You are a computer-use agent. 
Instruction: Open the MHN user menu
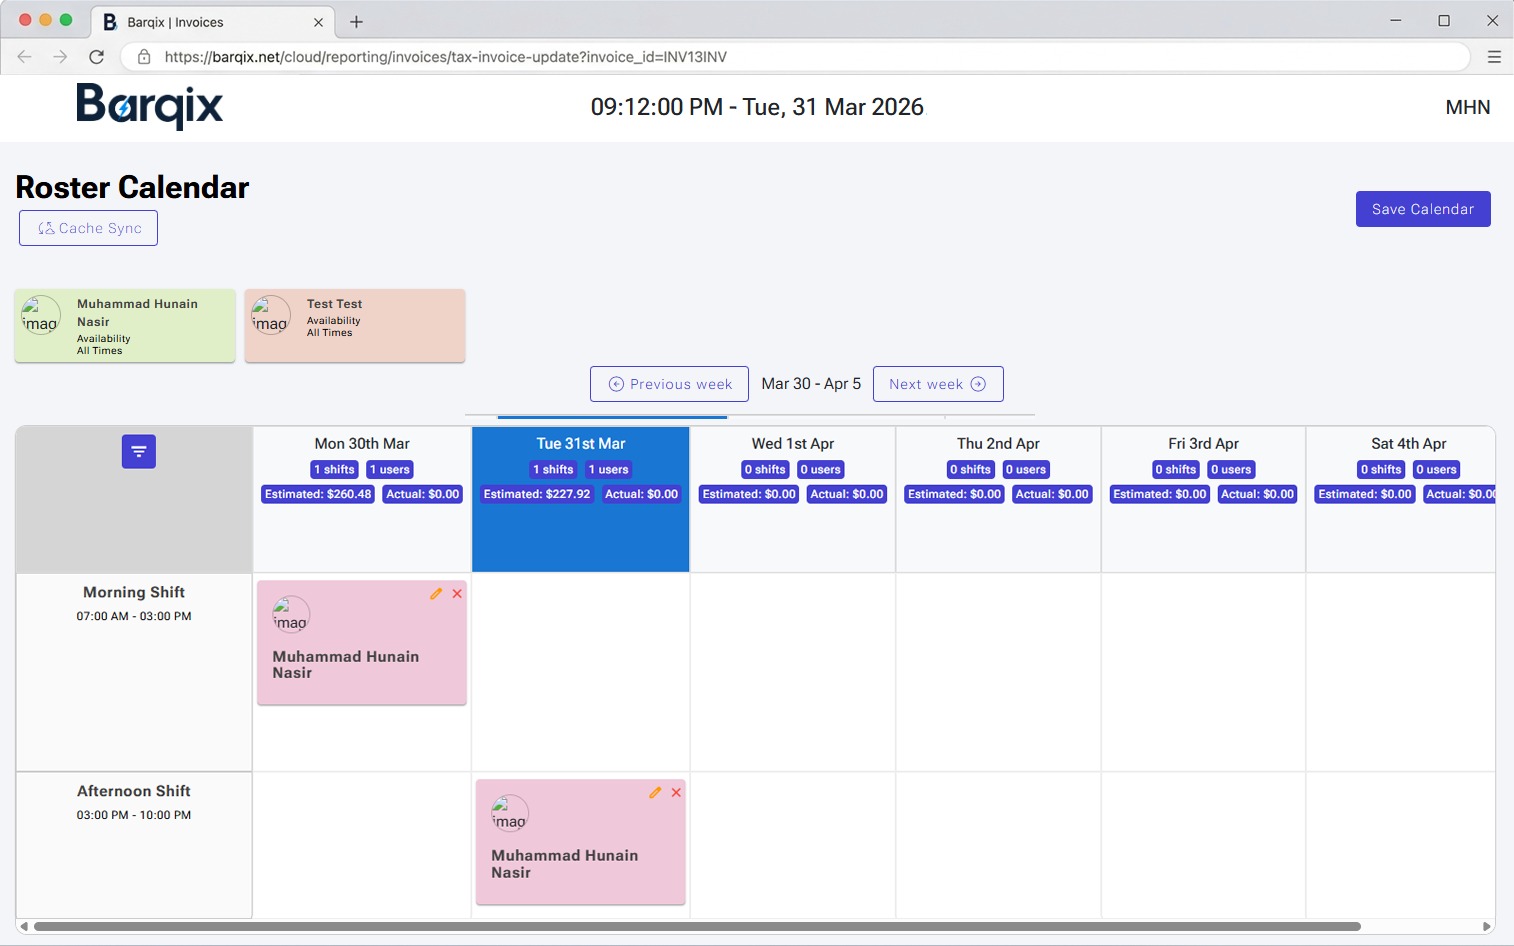click(1467, 107)
